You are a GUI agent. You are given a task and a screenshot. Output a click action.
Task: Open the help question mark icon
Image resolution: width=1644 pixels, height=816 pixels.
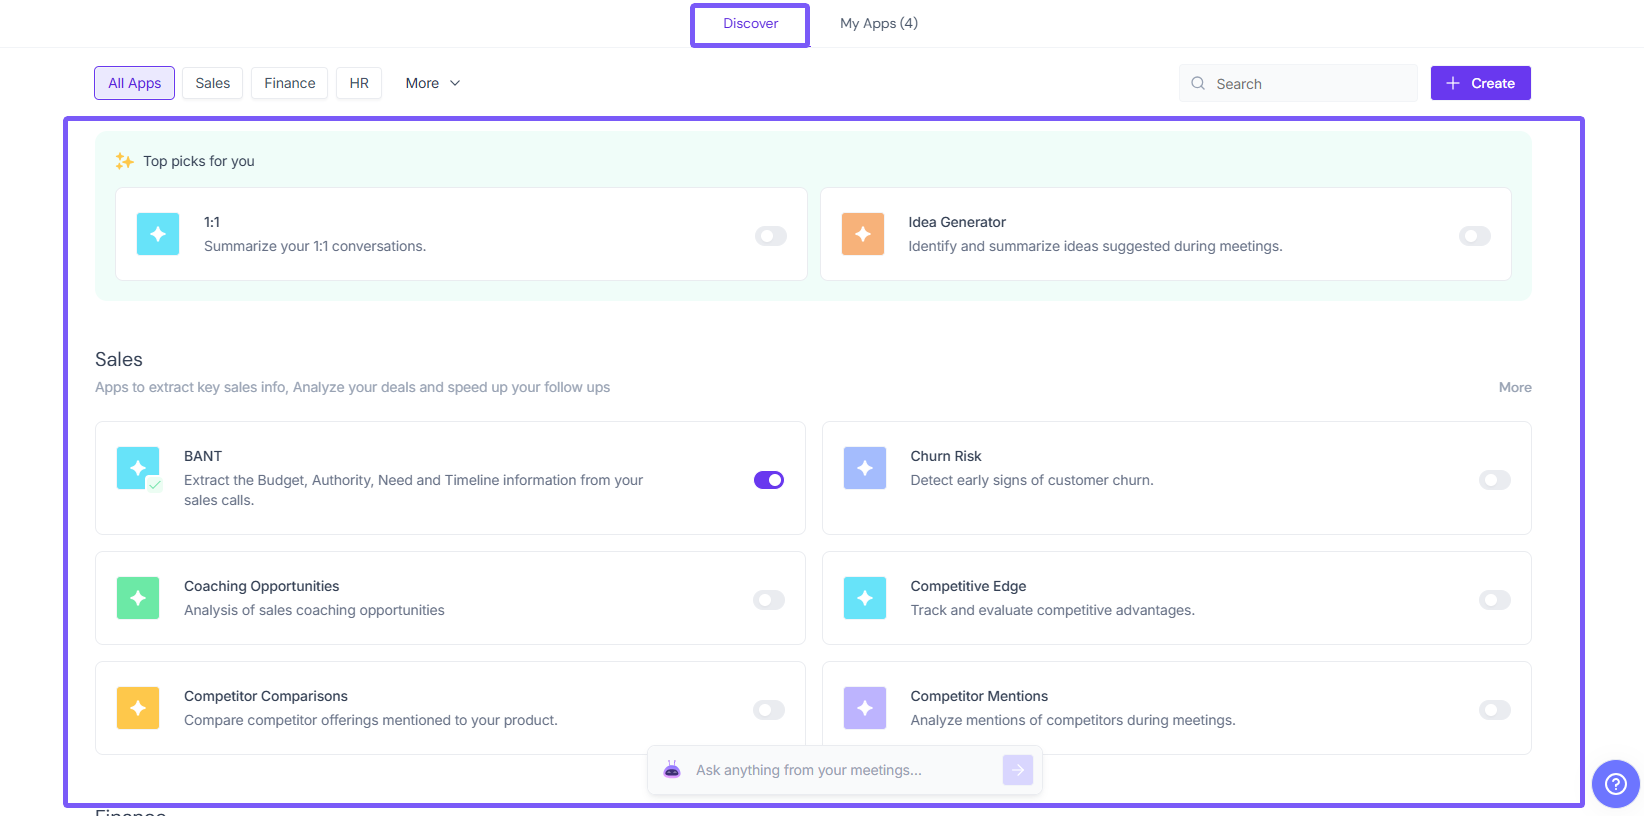(1616, 784)
